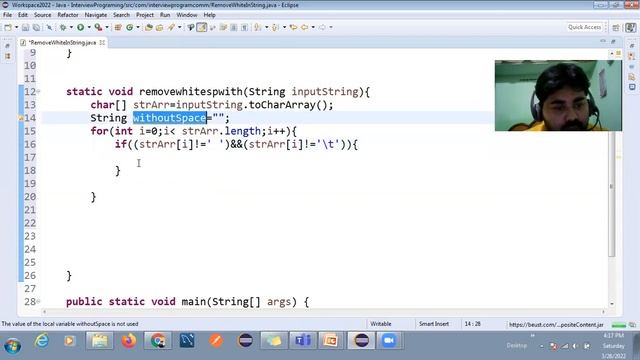
Task: Click the yellow overview ruler warning marker
Action: point(619,157)
